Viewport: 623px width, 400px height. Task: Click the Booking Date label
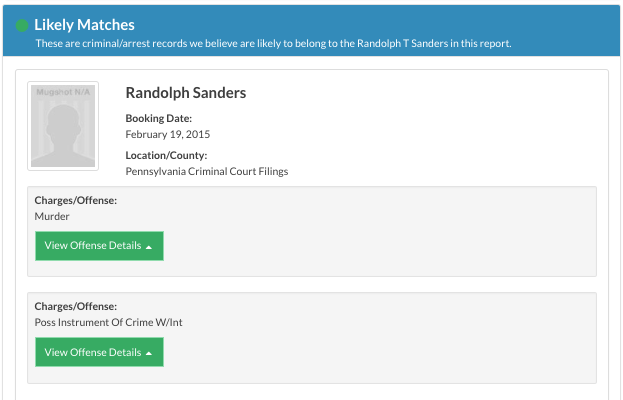point(158,118)
